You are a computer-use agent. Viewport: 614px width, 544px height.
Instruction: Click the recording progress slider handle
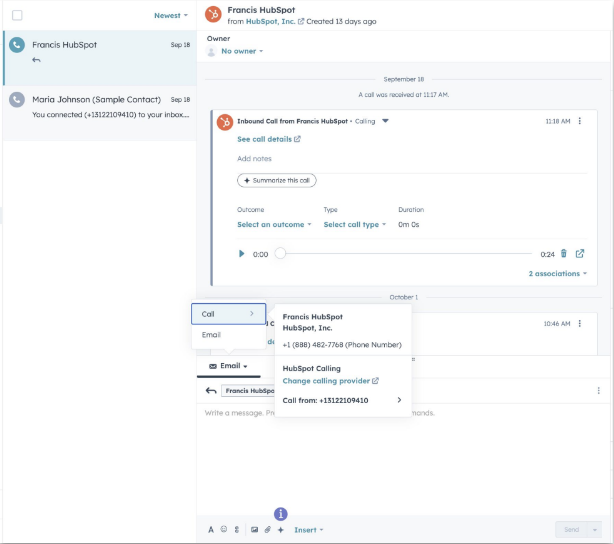pyautogui.click(x=280, y=253)
